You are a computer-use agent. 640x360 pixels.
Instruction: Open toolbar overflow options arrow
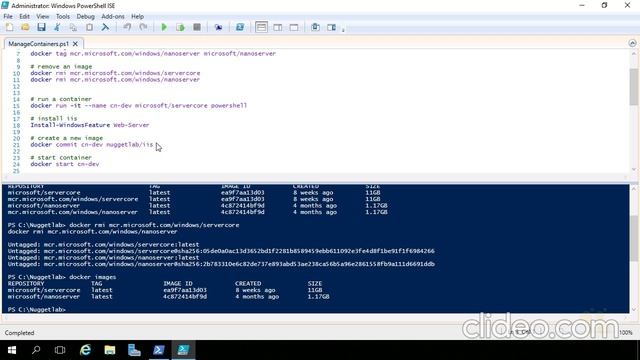[x=343, y=29]
